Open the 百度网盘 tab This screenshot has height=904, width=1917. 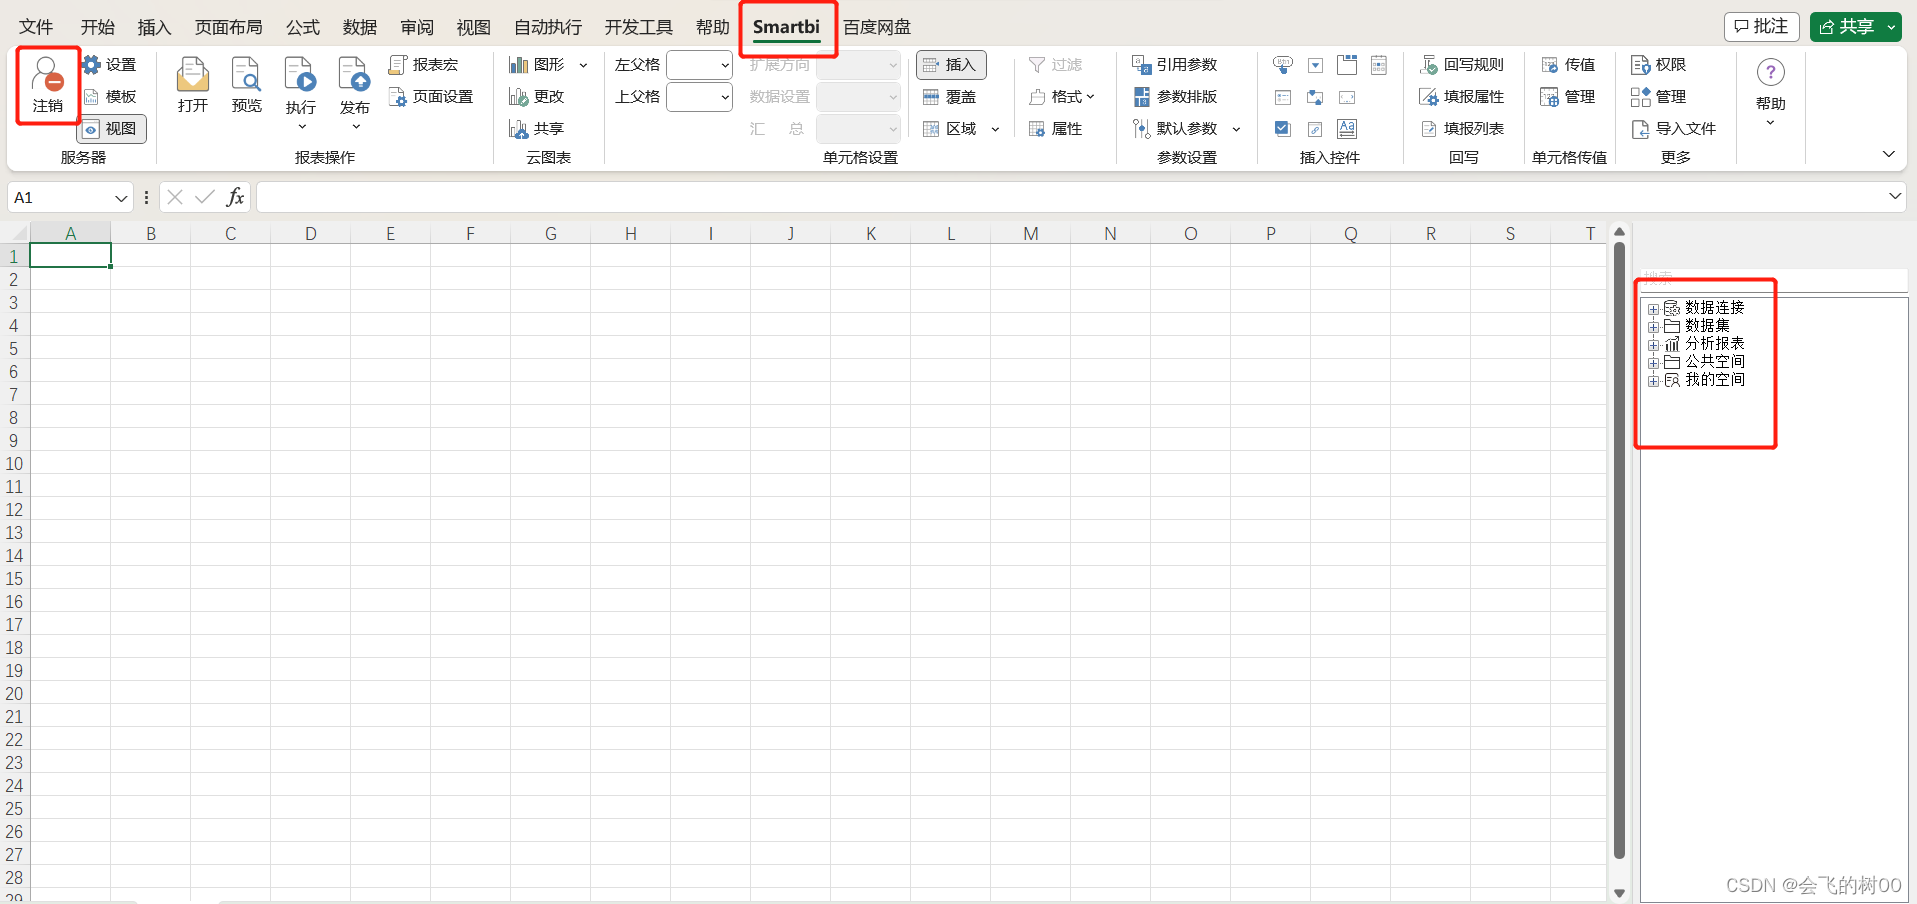[877, 27]
